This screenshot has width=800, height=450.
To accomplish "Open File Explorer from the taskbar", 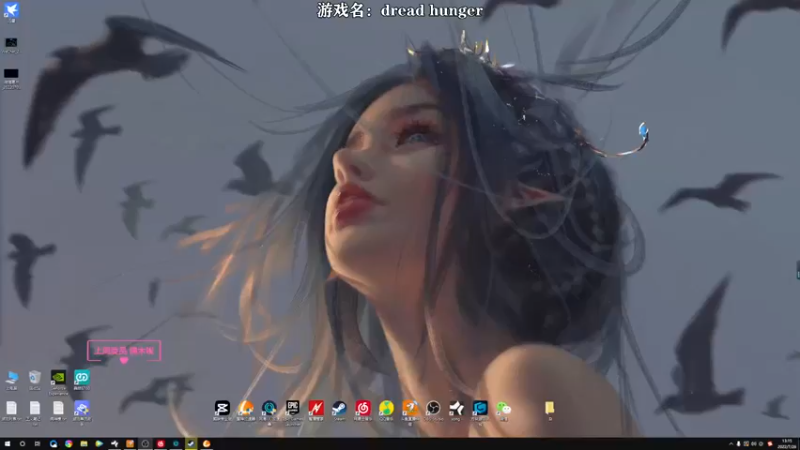I will point(84,444).
